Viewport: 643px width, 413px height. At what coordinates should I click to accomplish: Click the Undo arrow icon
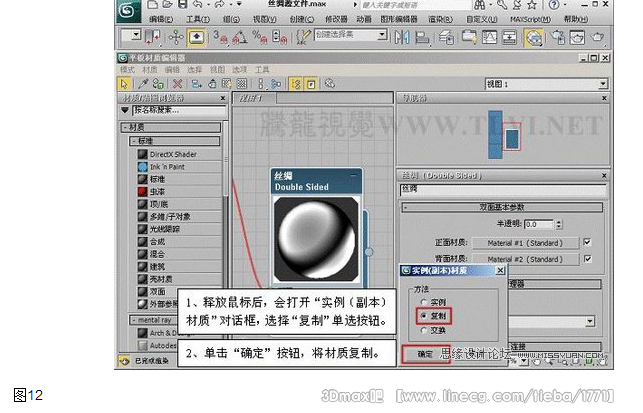pyautogui.click(x=198, y=5)
